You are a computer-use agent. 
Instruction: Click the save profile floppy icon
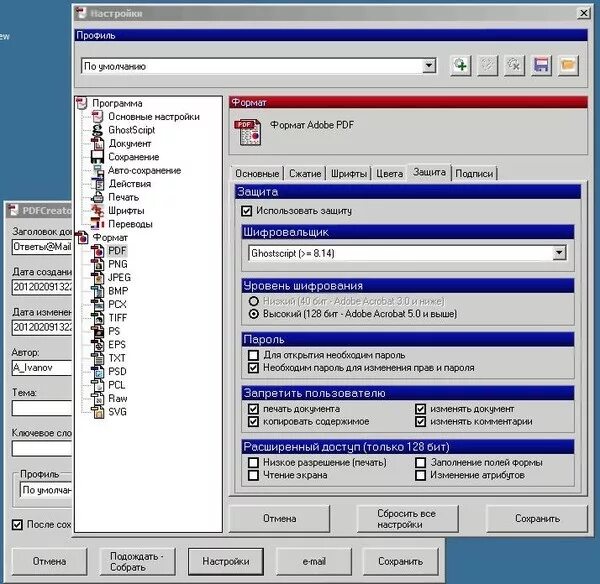tap(541, 65)
